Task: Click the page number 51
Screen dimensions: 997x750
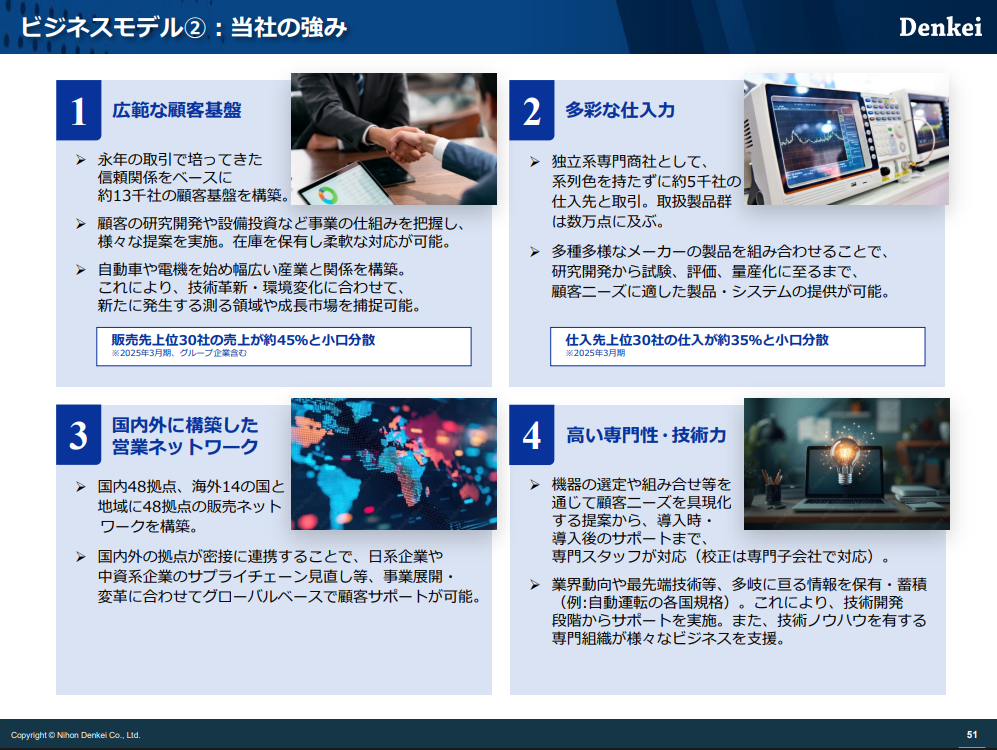Action: [971, 735]
